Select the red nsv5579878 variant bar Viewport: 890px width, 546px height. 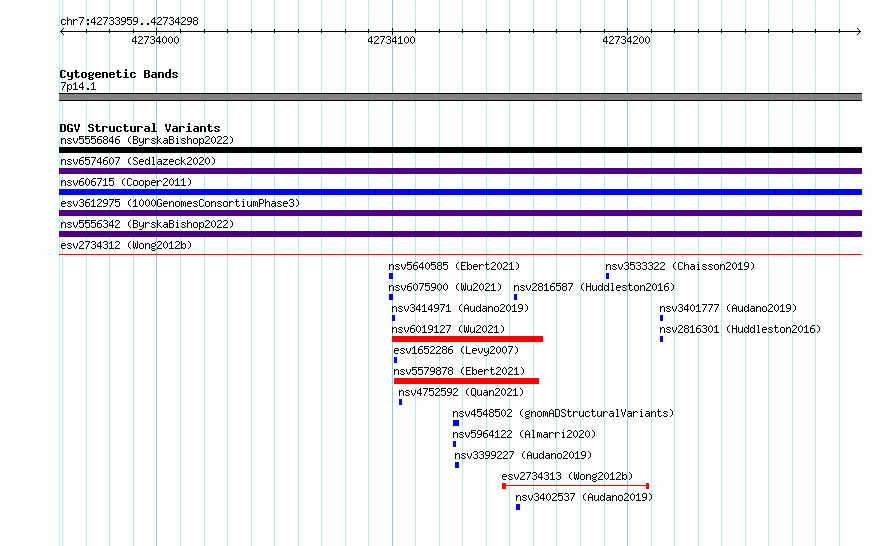pyautogui.click(x=467, y=381)
